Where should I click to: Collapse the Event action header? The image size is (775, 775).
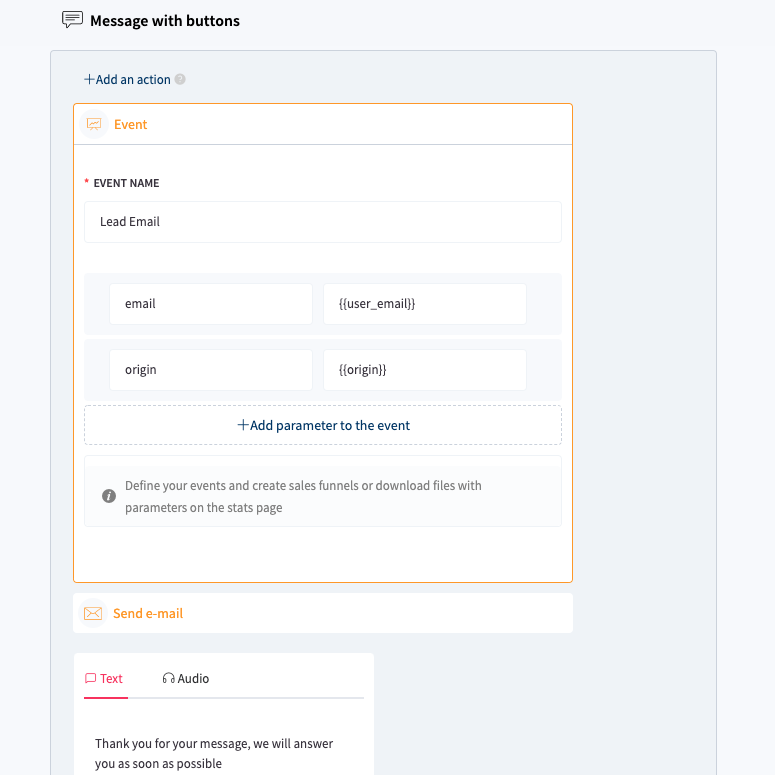(322, 125)
